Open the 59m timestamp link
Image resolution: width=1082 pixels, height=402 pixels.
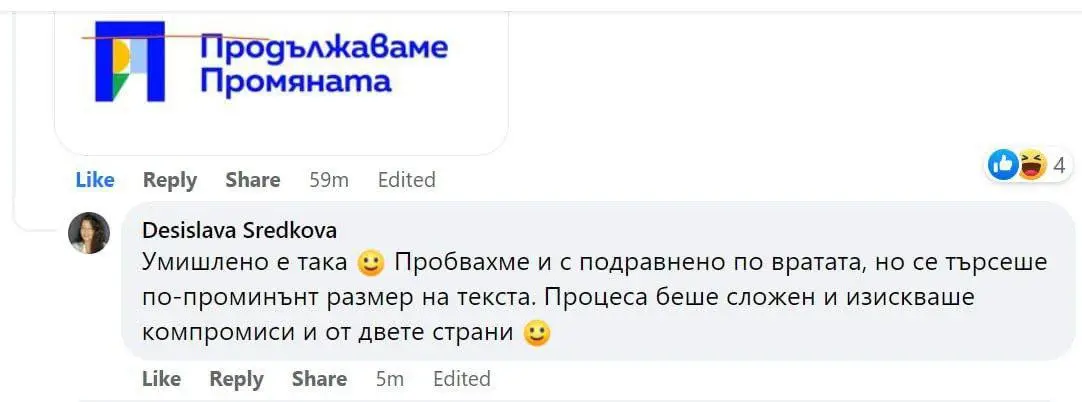(328, 180)
